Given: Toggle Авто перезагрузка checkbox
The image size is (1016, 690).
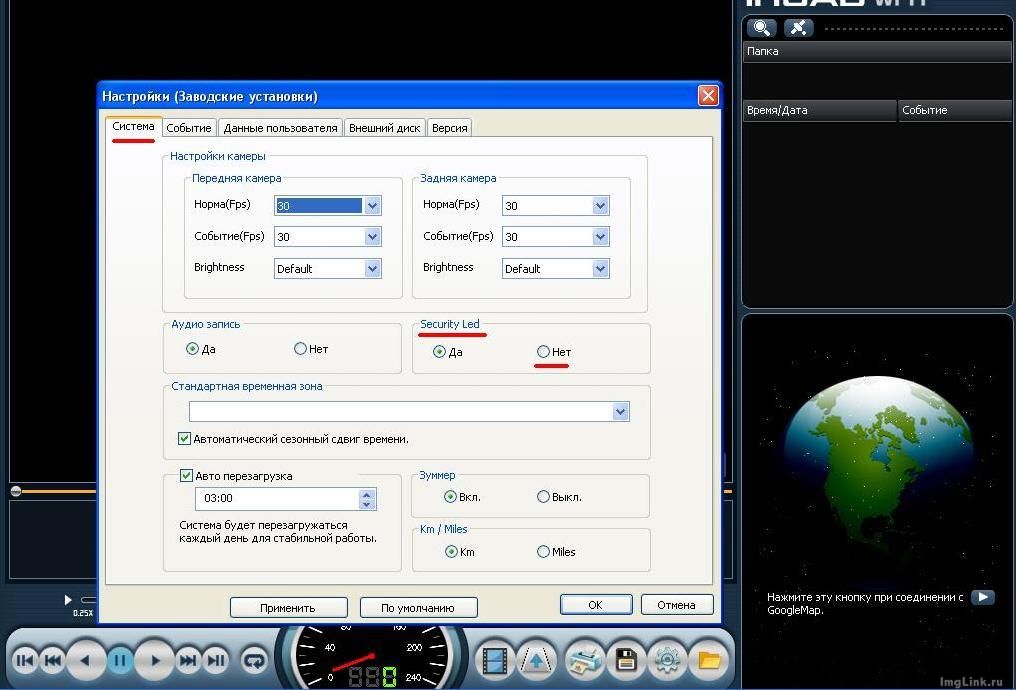Looking at the screenshot, I should pyautogui.click(x=187, y=476).
